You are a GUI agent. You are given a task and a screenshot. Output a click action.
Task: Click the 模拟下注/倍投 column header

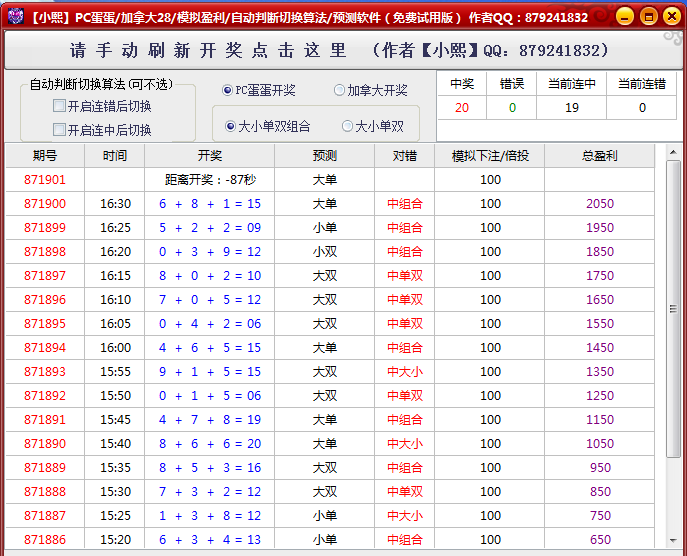click(x=490, y=156)
